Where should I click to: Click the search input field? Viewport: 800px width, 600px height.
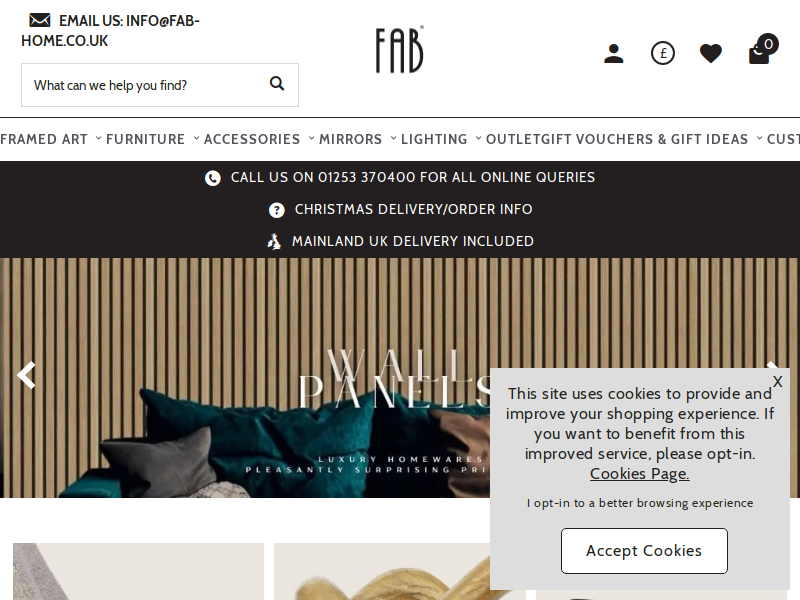[x=144, y=85]
